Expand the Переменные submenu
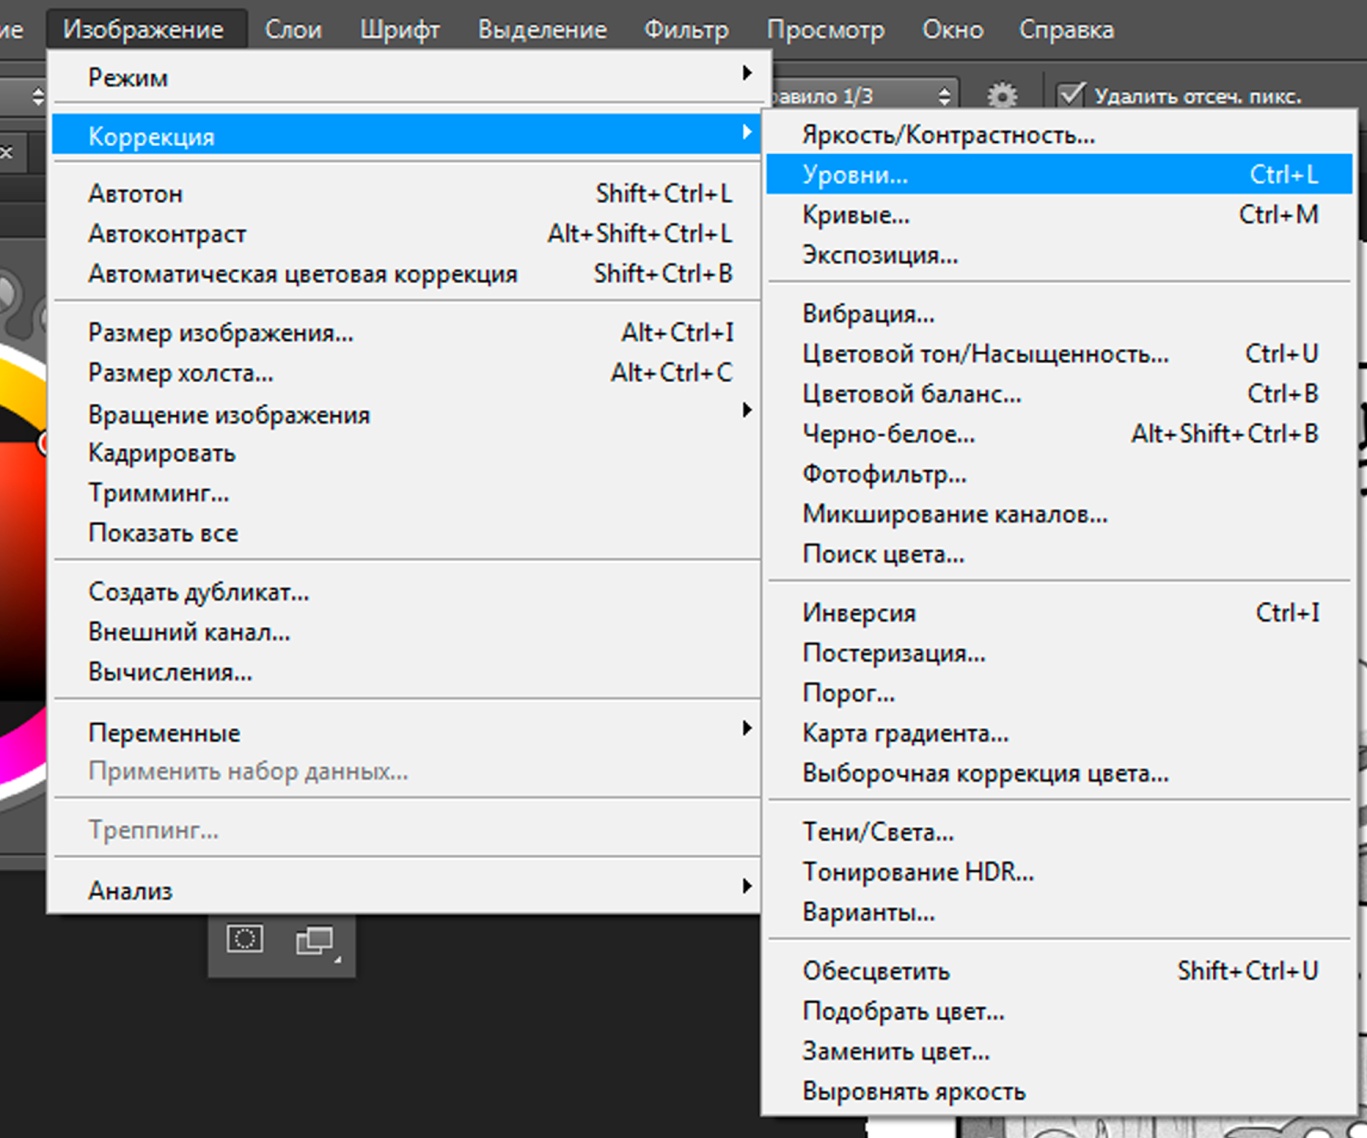This screenshot has width=1367, height=1138. tap(406, 732)
